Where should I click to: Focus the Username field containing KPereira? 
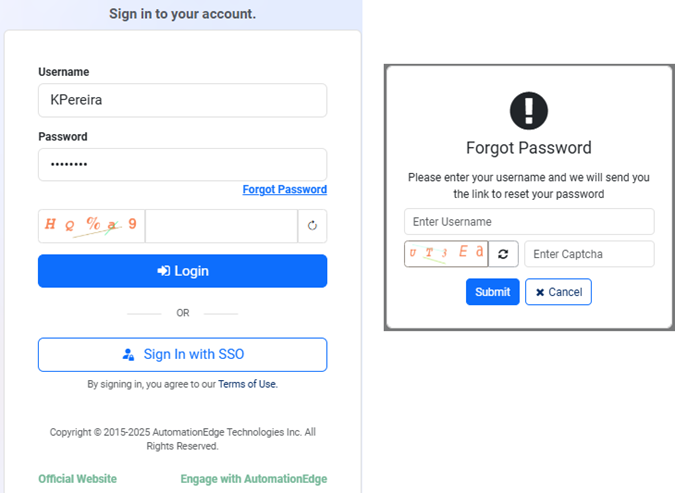pyautogui.click(x=182, y=100)
